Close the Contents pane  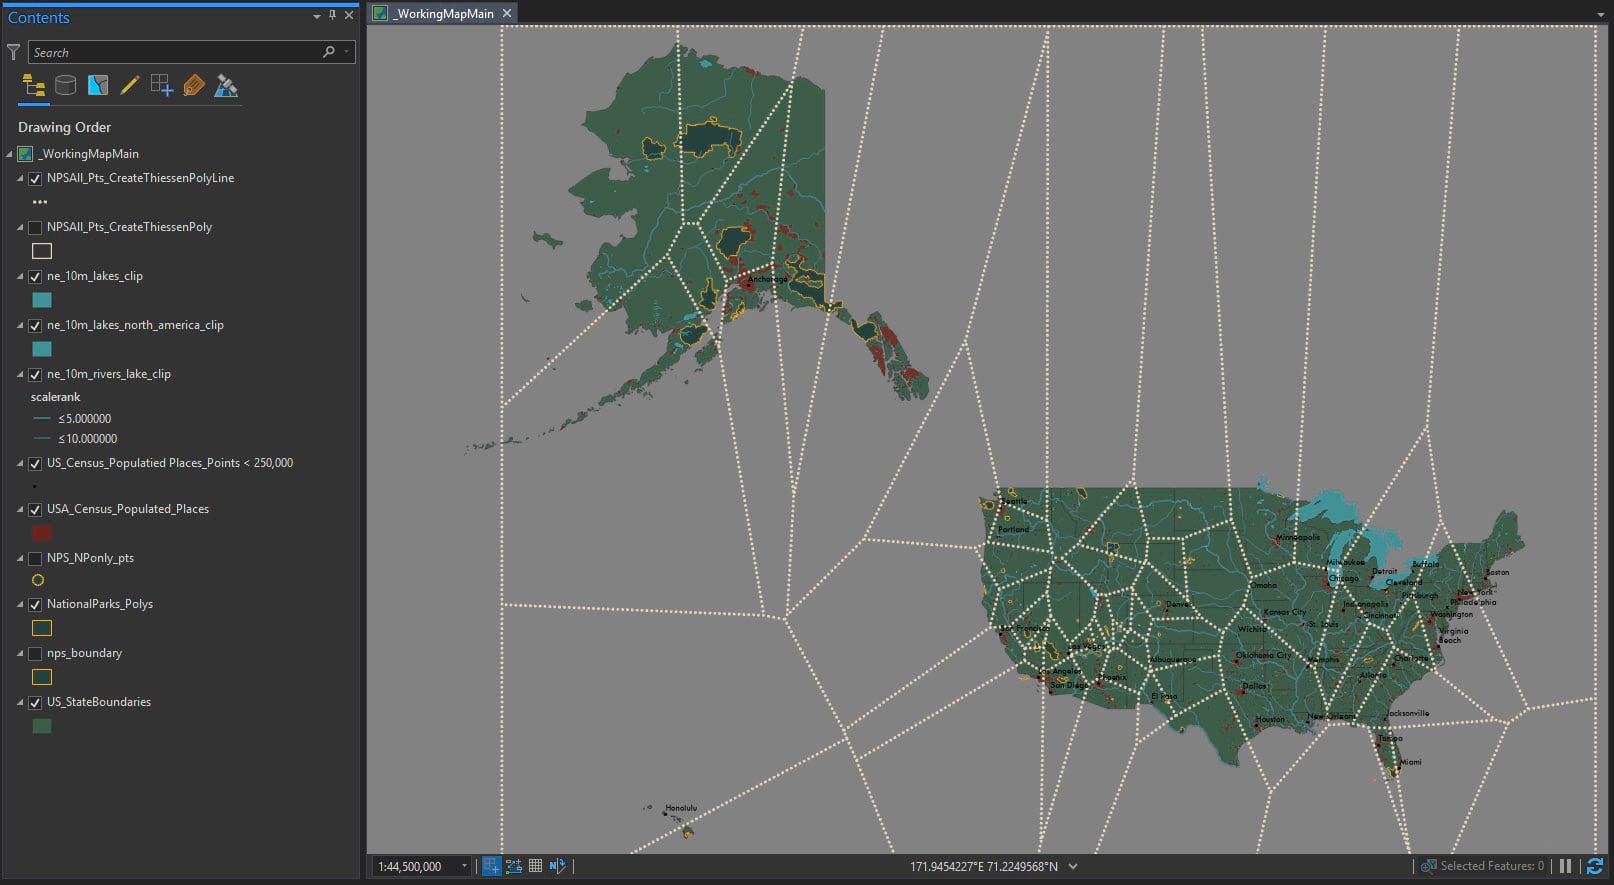(349, 16)
